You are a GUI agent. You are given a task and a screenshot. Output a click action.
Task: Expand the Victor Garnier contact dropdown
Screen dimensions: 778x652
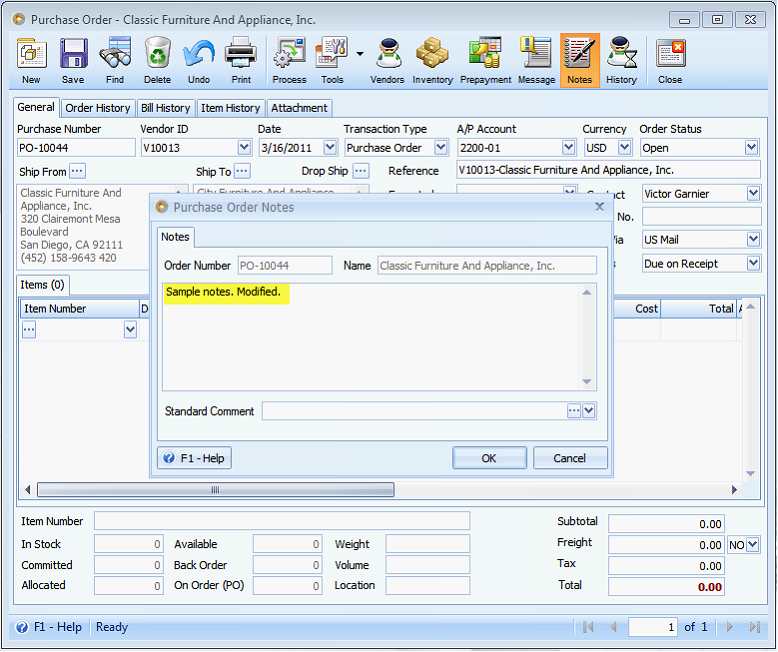(x=753, y=193)
